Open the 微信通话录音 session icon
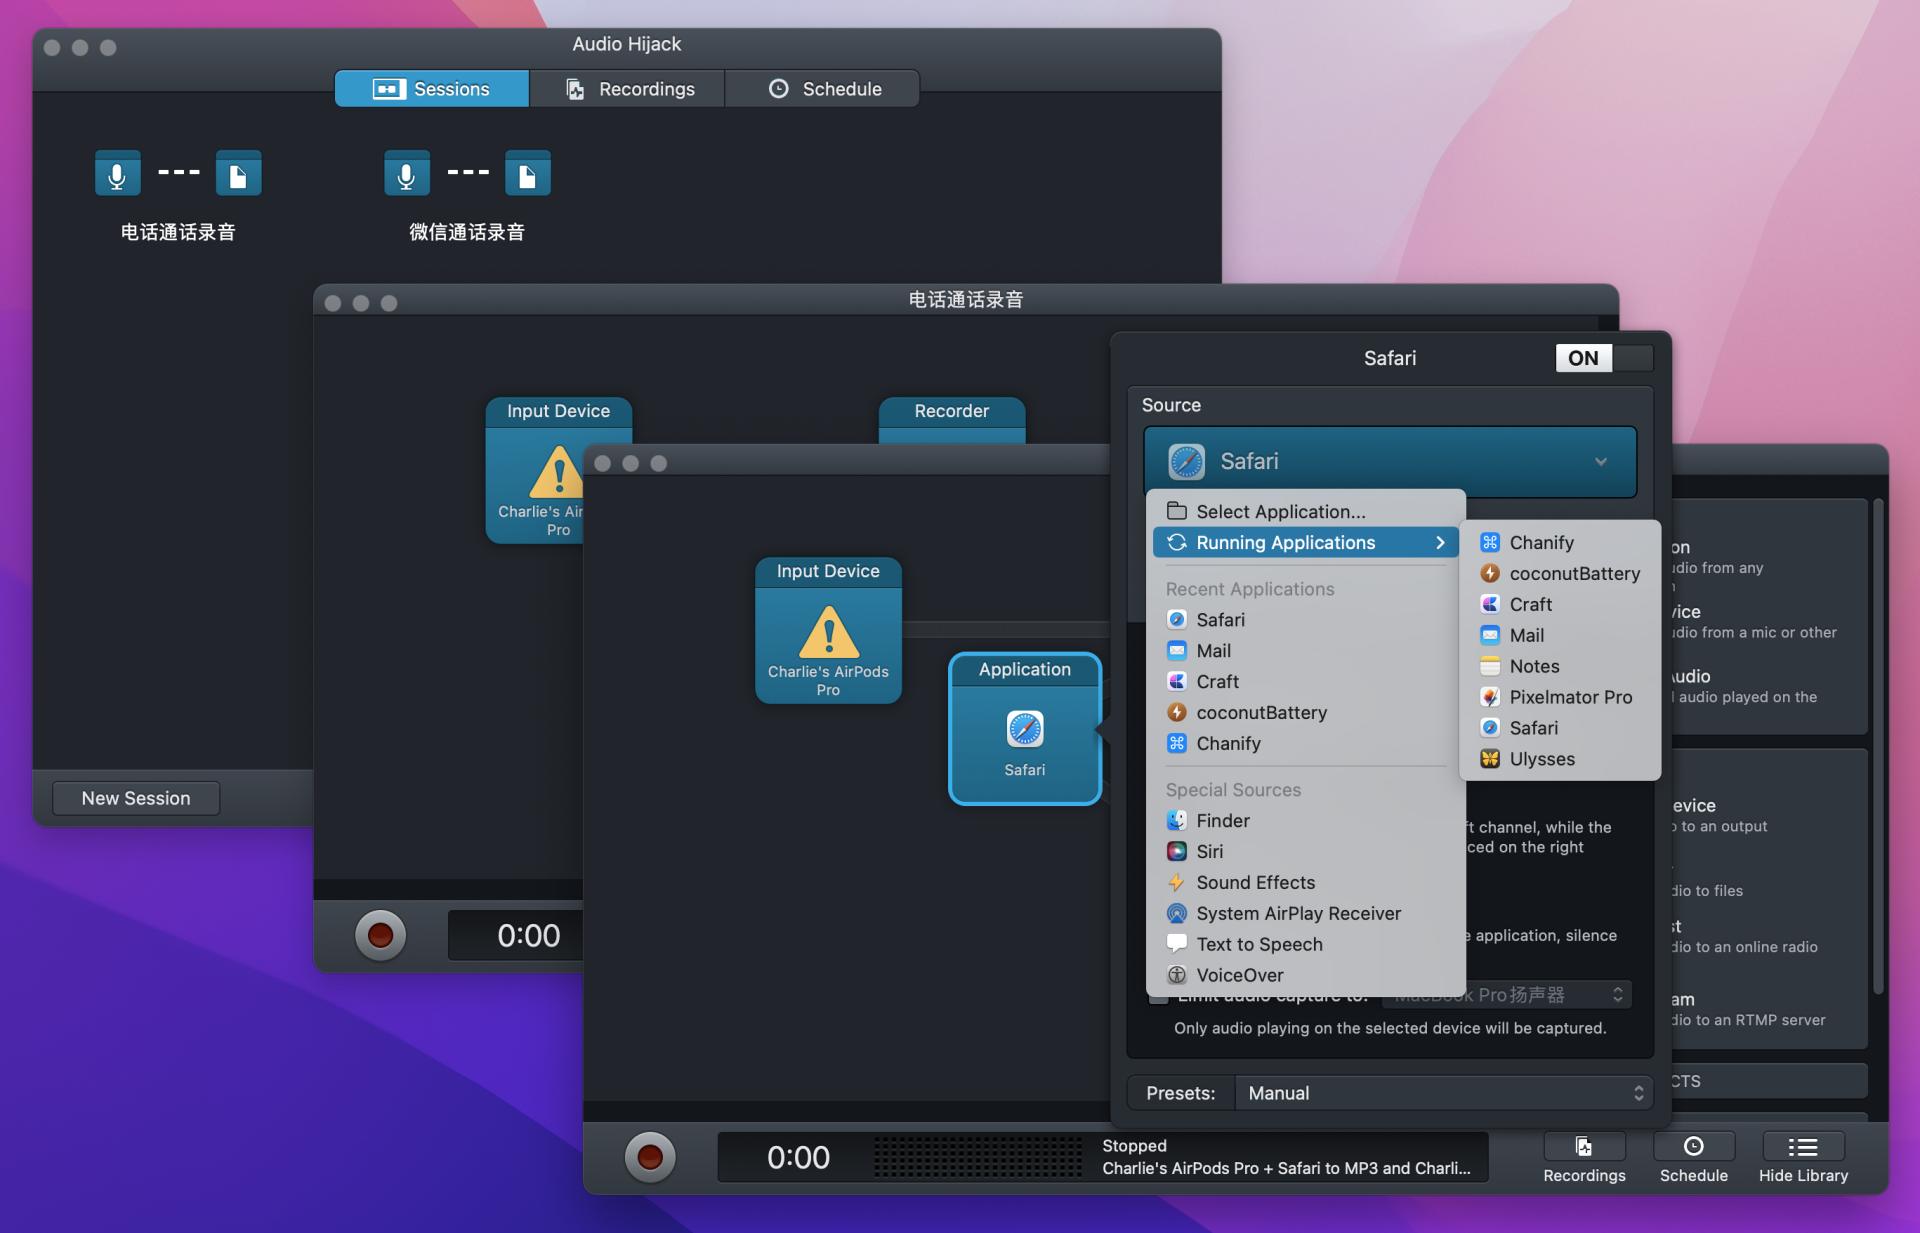 click(x=467, y=176)
